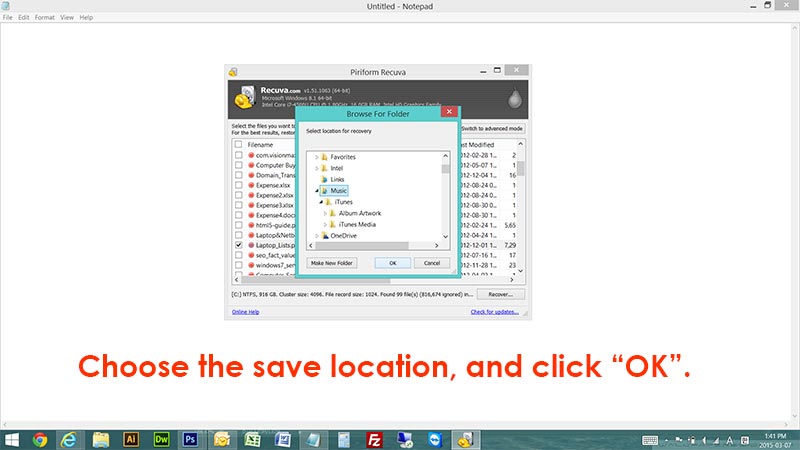Open the touch keyboard tray icon
Image resolution: width=800 pixels, height=450 pixels.
coord(649,440)
